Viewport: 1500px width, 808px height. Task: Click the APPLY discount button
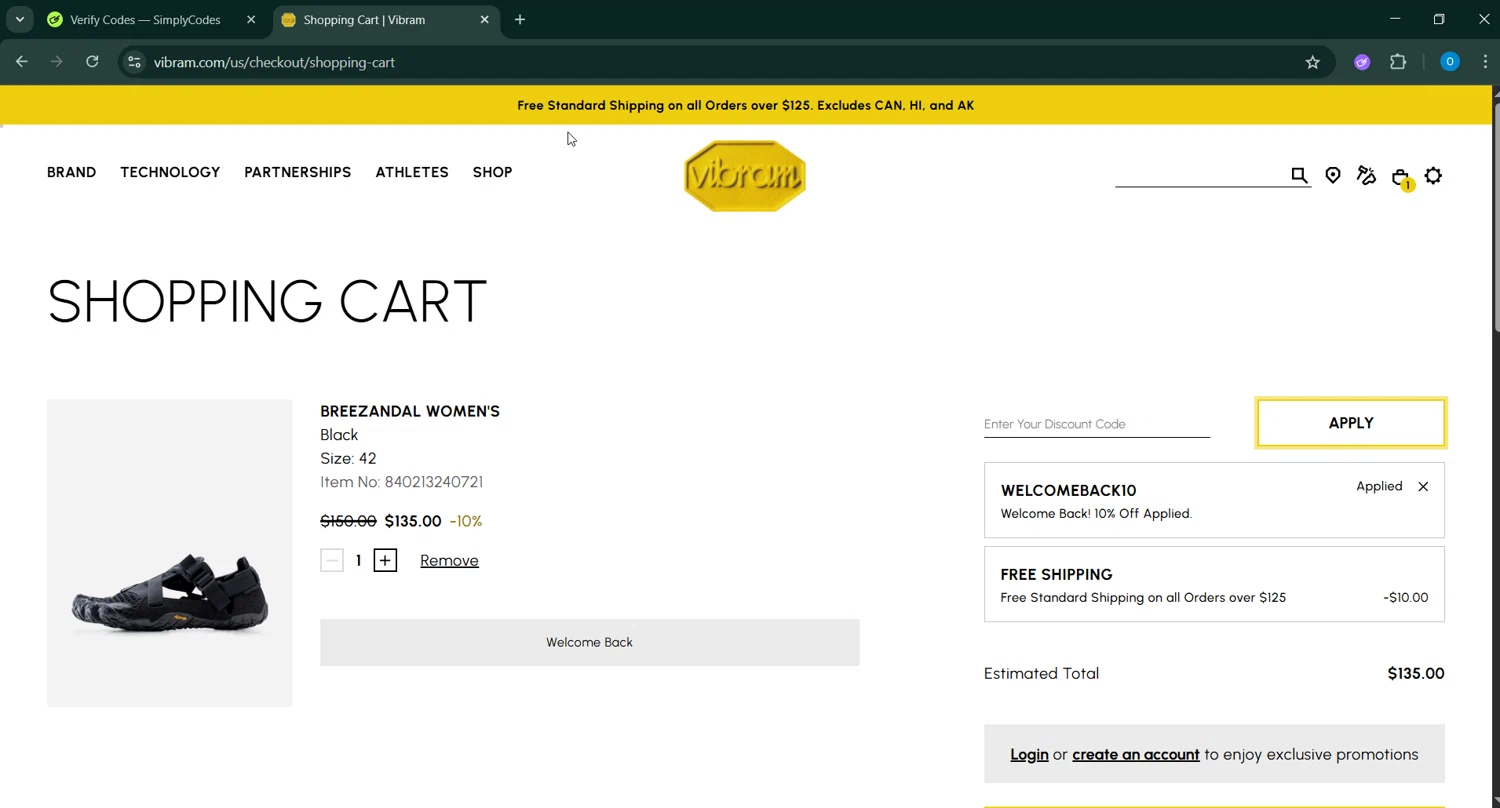1351,423
